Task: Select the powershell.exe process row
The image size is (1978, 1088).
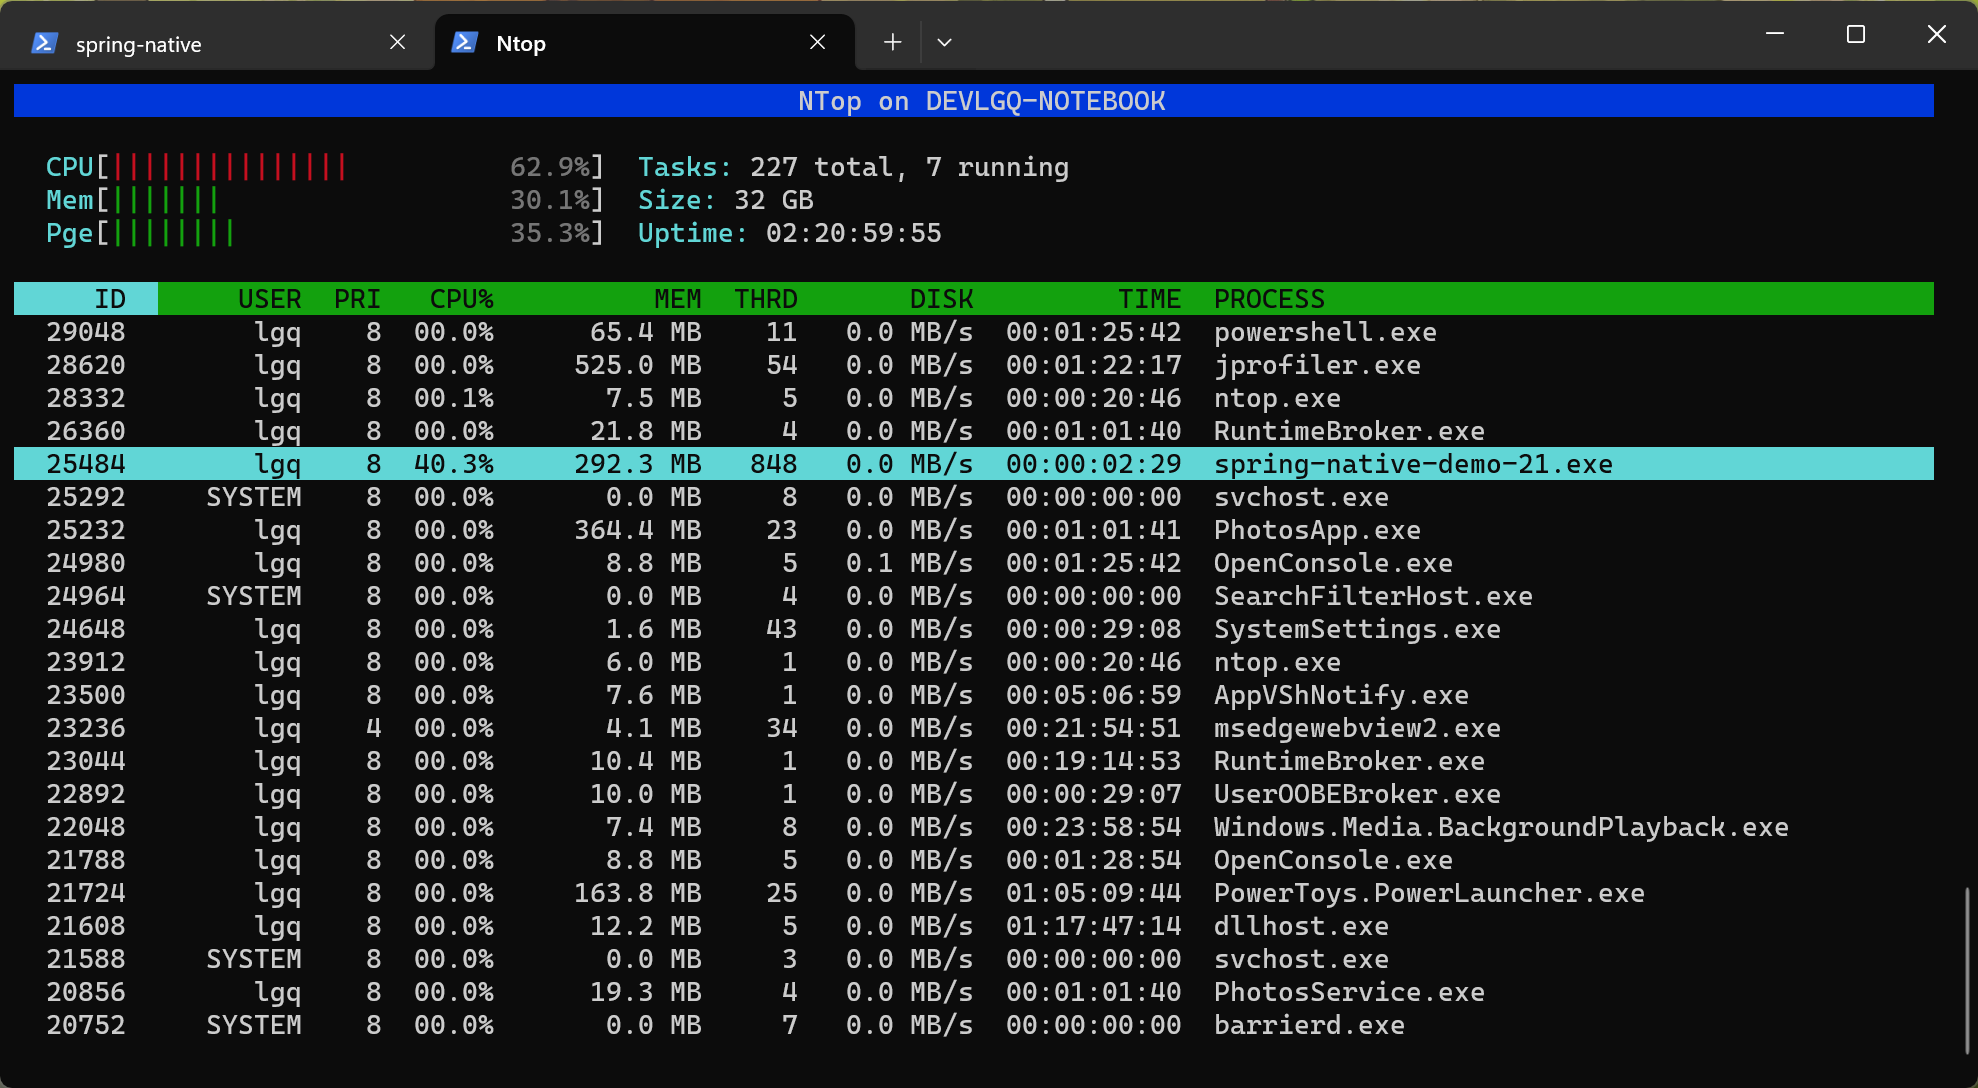Action: [x=974, y=332]
